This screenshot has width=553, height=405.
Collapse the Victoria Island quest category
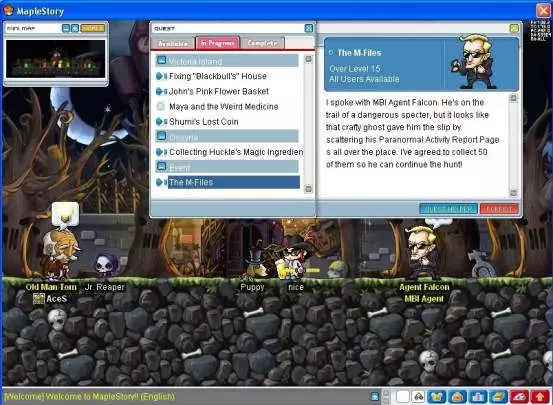pos(161,60)
